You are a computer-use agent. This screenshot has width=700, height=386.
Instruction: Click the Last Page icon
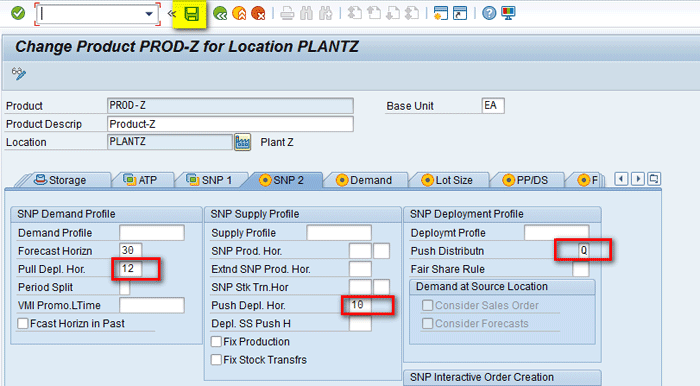coord(412,13)
